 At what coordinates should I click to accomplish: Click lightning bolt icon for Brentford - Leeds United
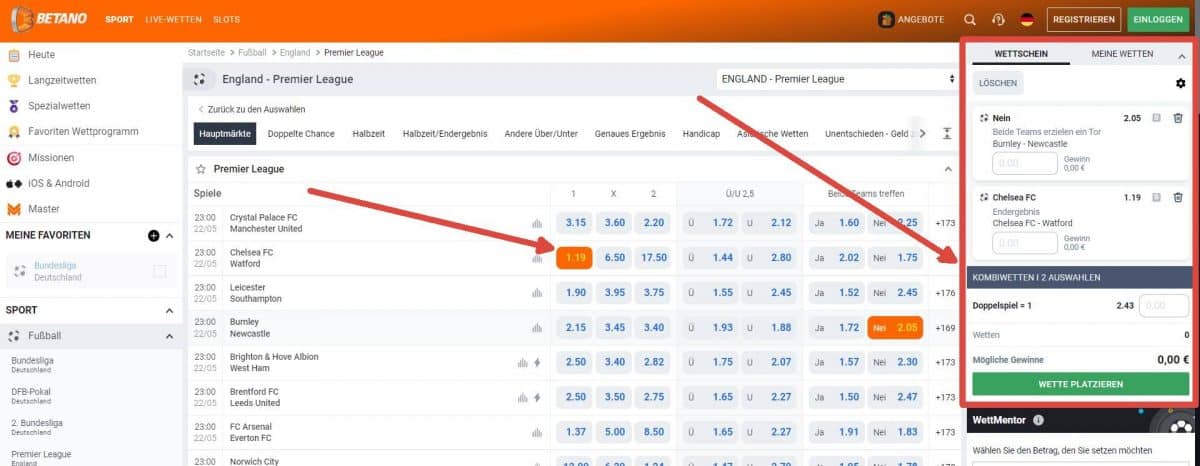pyautogui.click(x=538, y=398)
